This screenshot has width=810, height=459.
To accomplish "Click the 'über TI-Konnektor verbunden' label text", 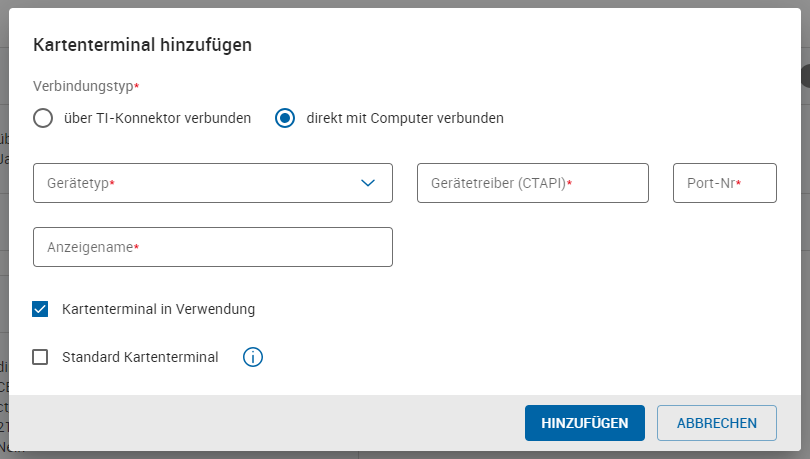I will (x=157, y=118).
